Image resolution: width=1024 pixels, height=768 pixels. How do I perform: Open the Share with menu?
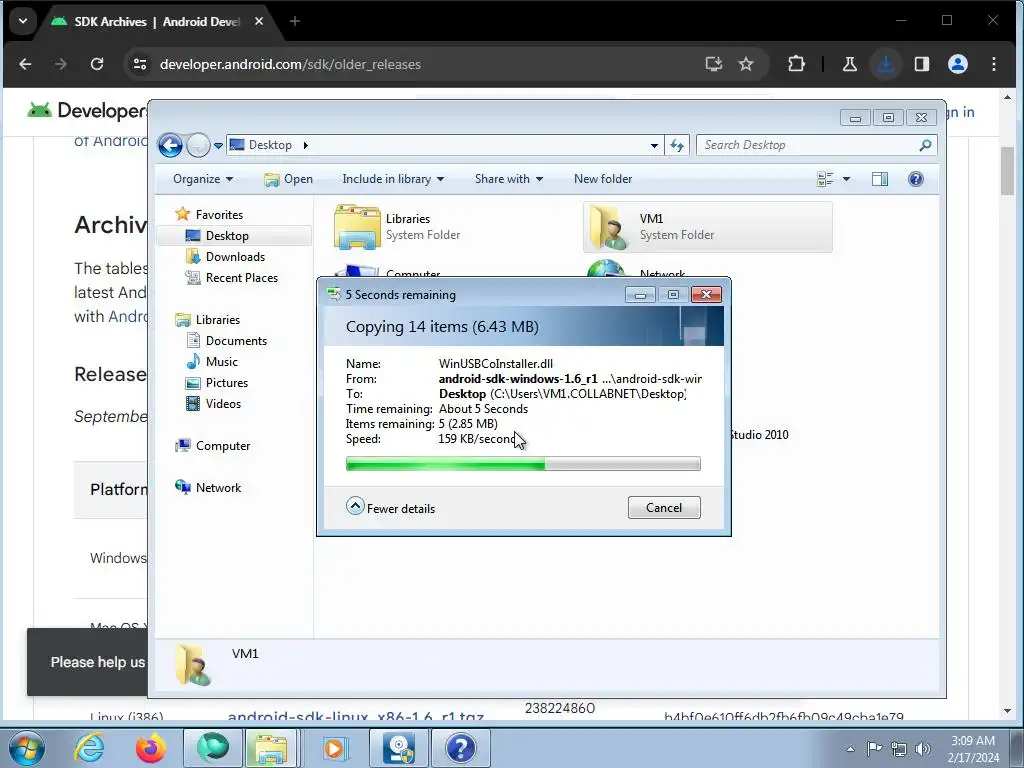508,179
